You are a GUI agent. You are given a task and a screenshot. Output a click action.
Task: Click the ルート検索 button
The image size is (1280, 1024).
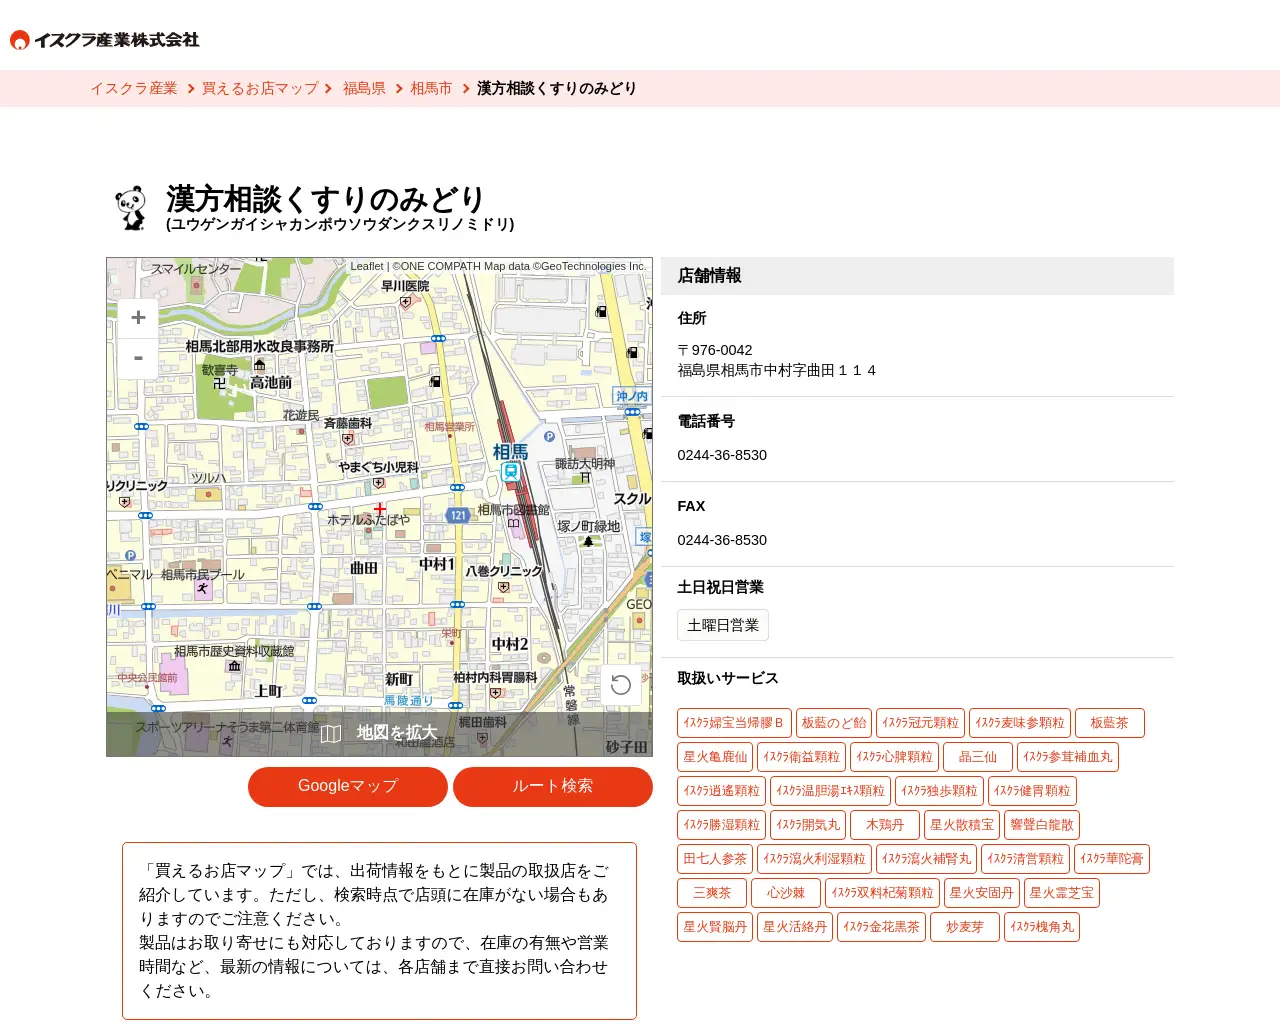[x=553, y=787]
